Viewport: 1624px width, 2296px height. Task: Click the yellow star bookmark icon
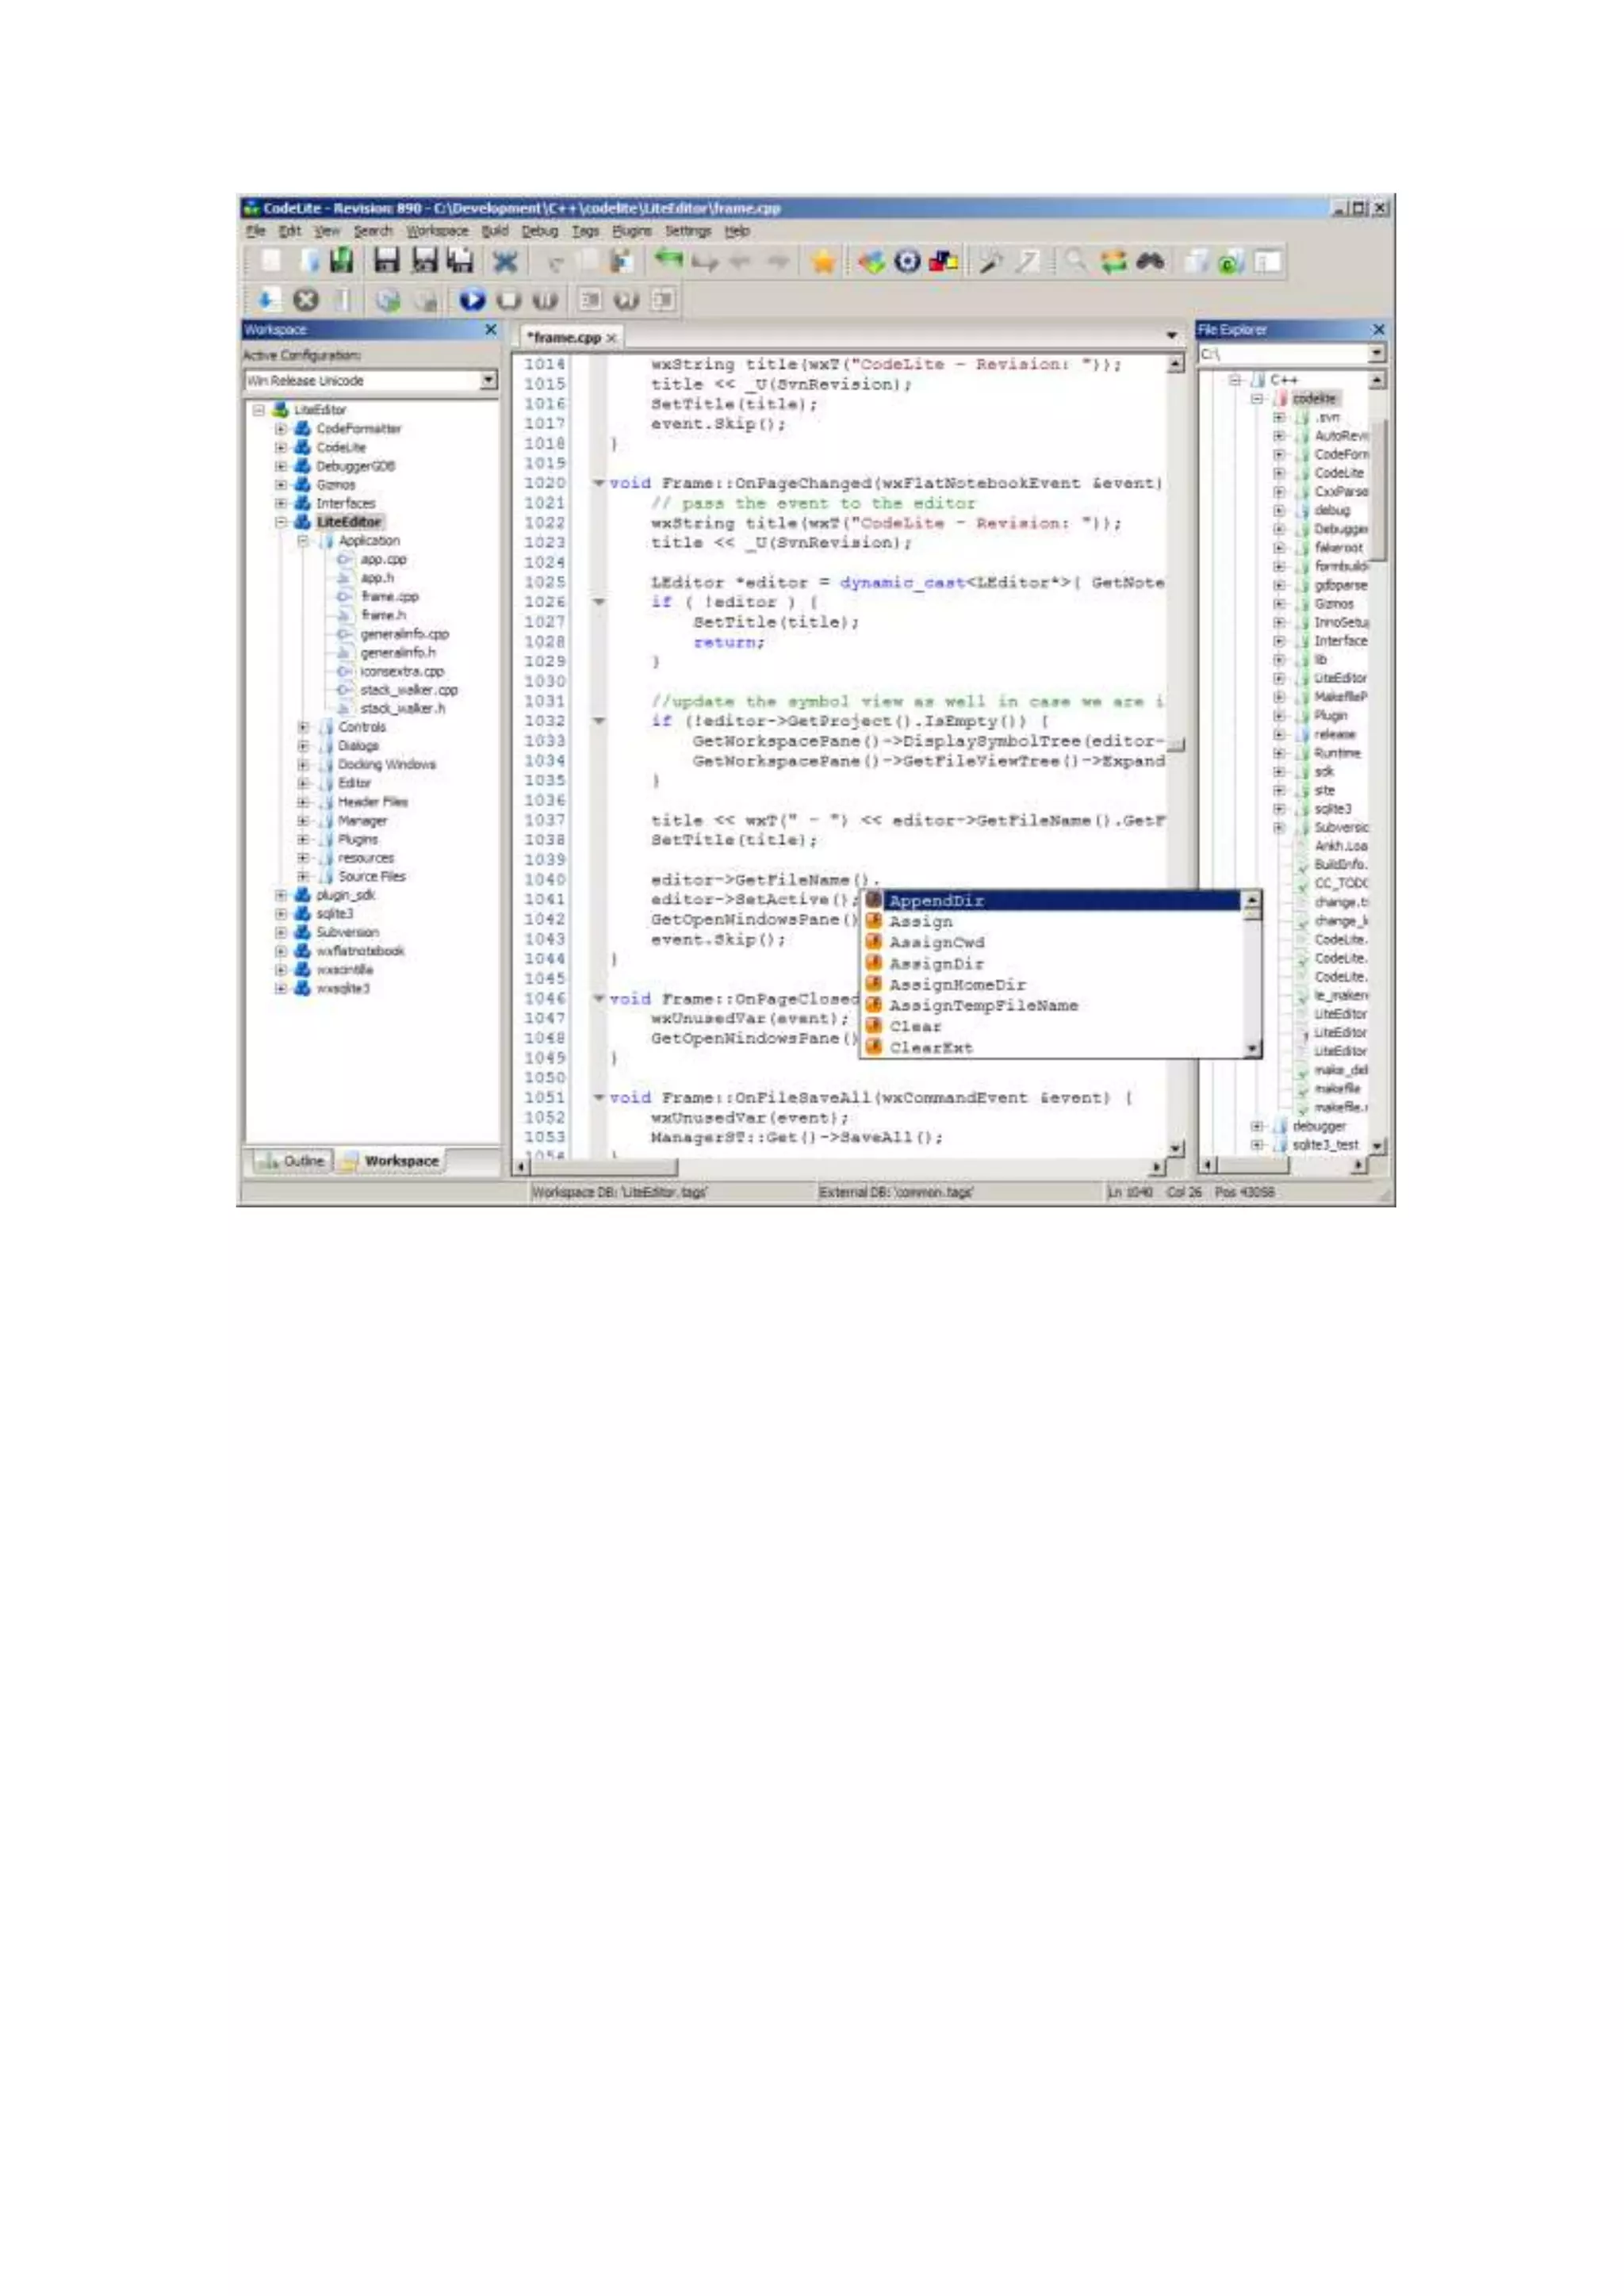(823, 262)
